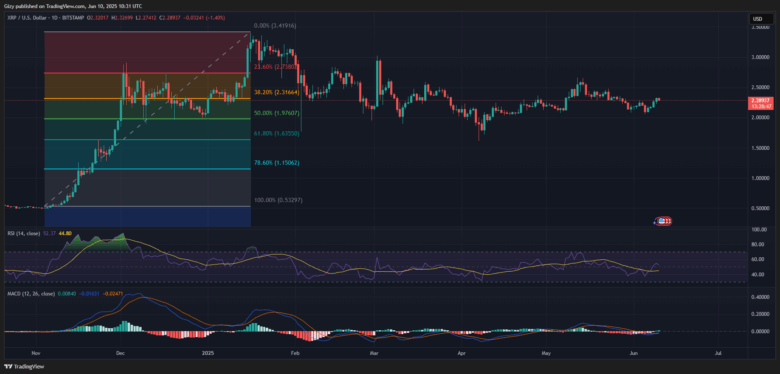Viewport: 780px width, 374px height.
Task: Click 1.50000 on the price axis
Action: click(x=760, y=148)
